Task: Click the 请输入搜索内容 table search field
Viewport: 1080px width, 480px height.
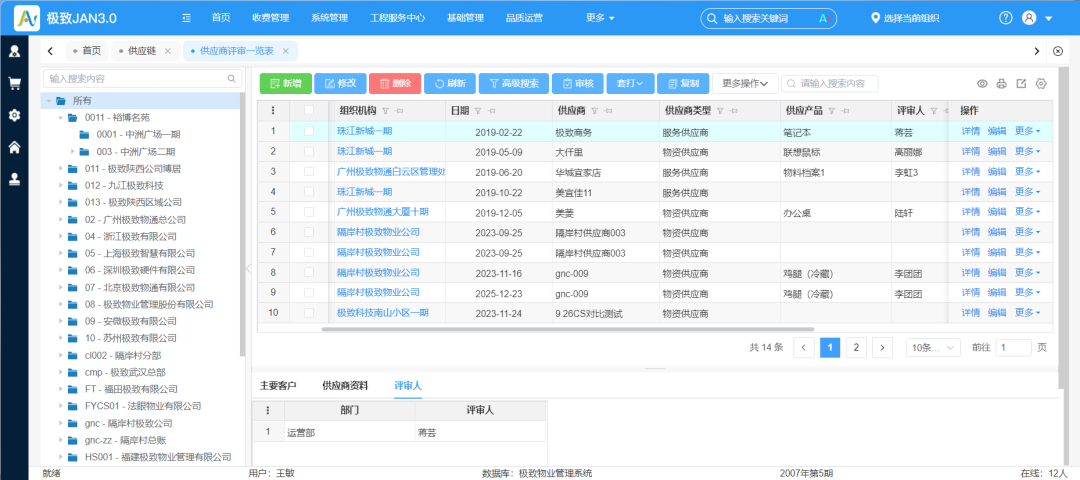Action: (830, 83)
